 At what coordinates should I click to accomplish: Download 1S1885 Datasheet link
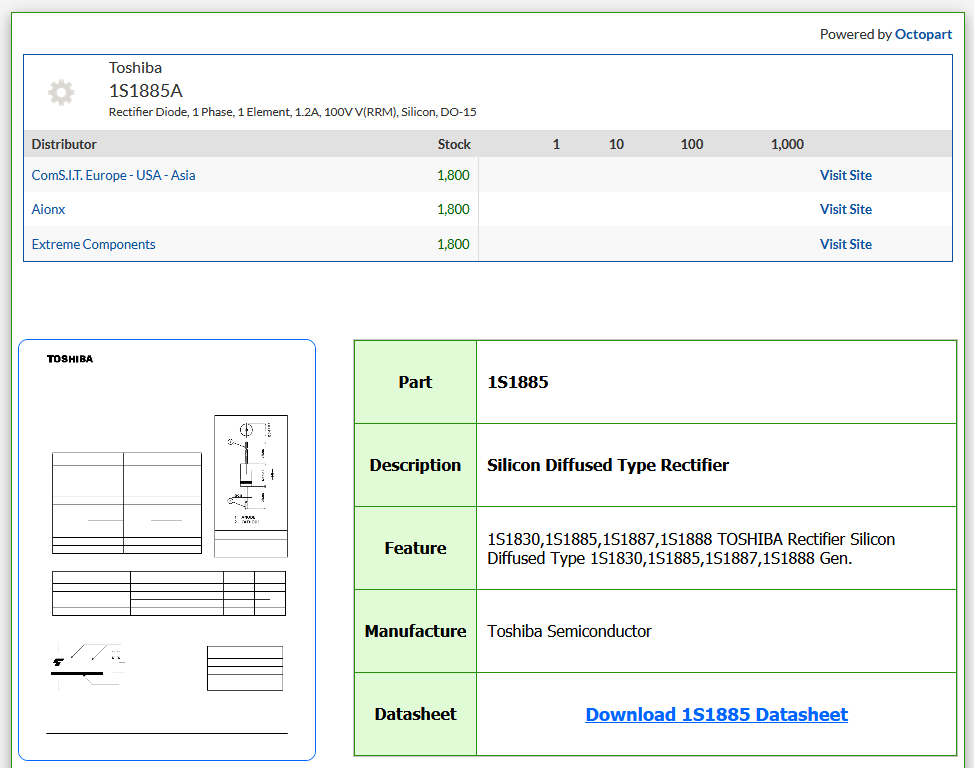[716, 715]
